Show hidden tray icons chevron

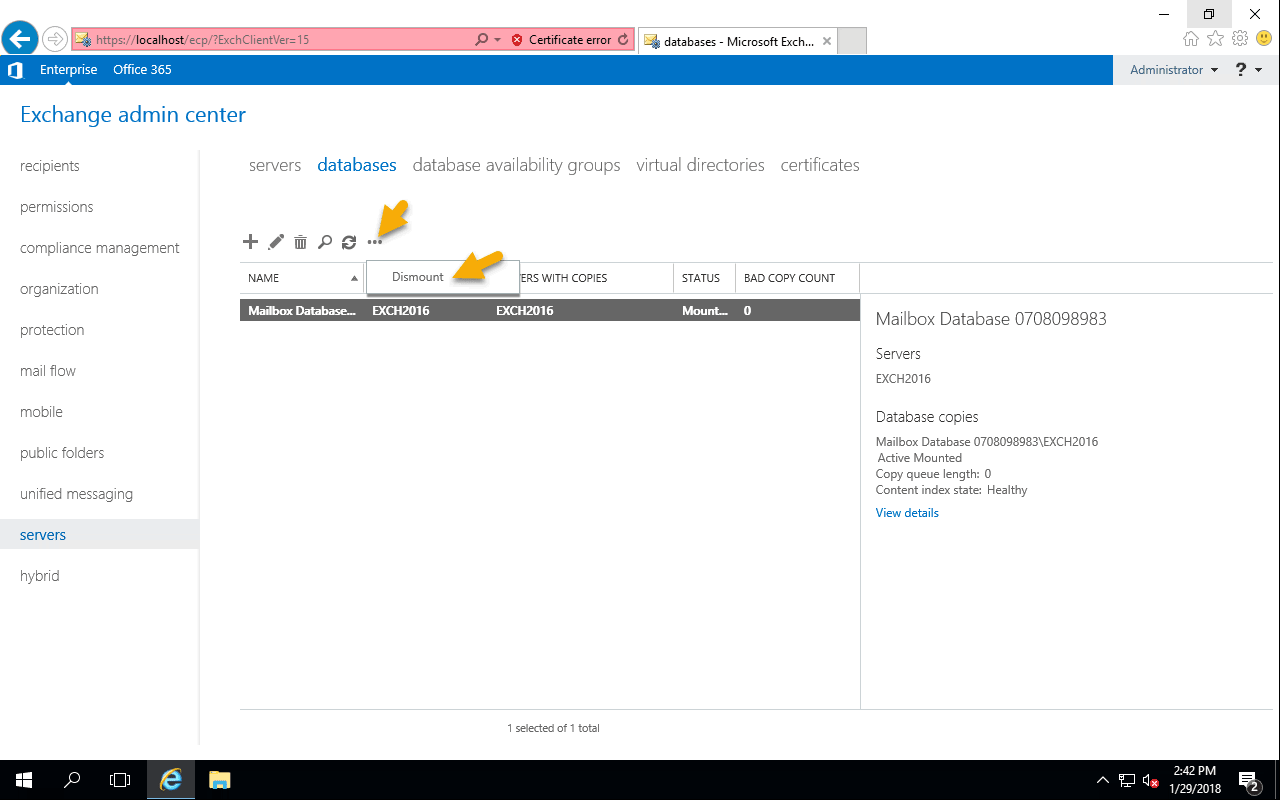pyautogui.click(x=1103, y=780)
